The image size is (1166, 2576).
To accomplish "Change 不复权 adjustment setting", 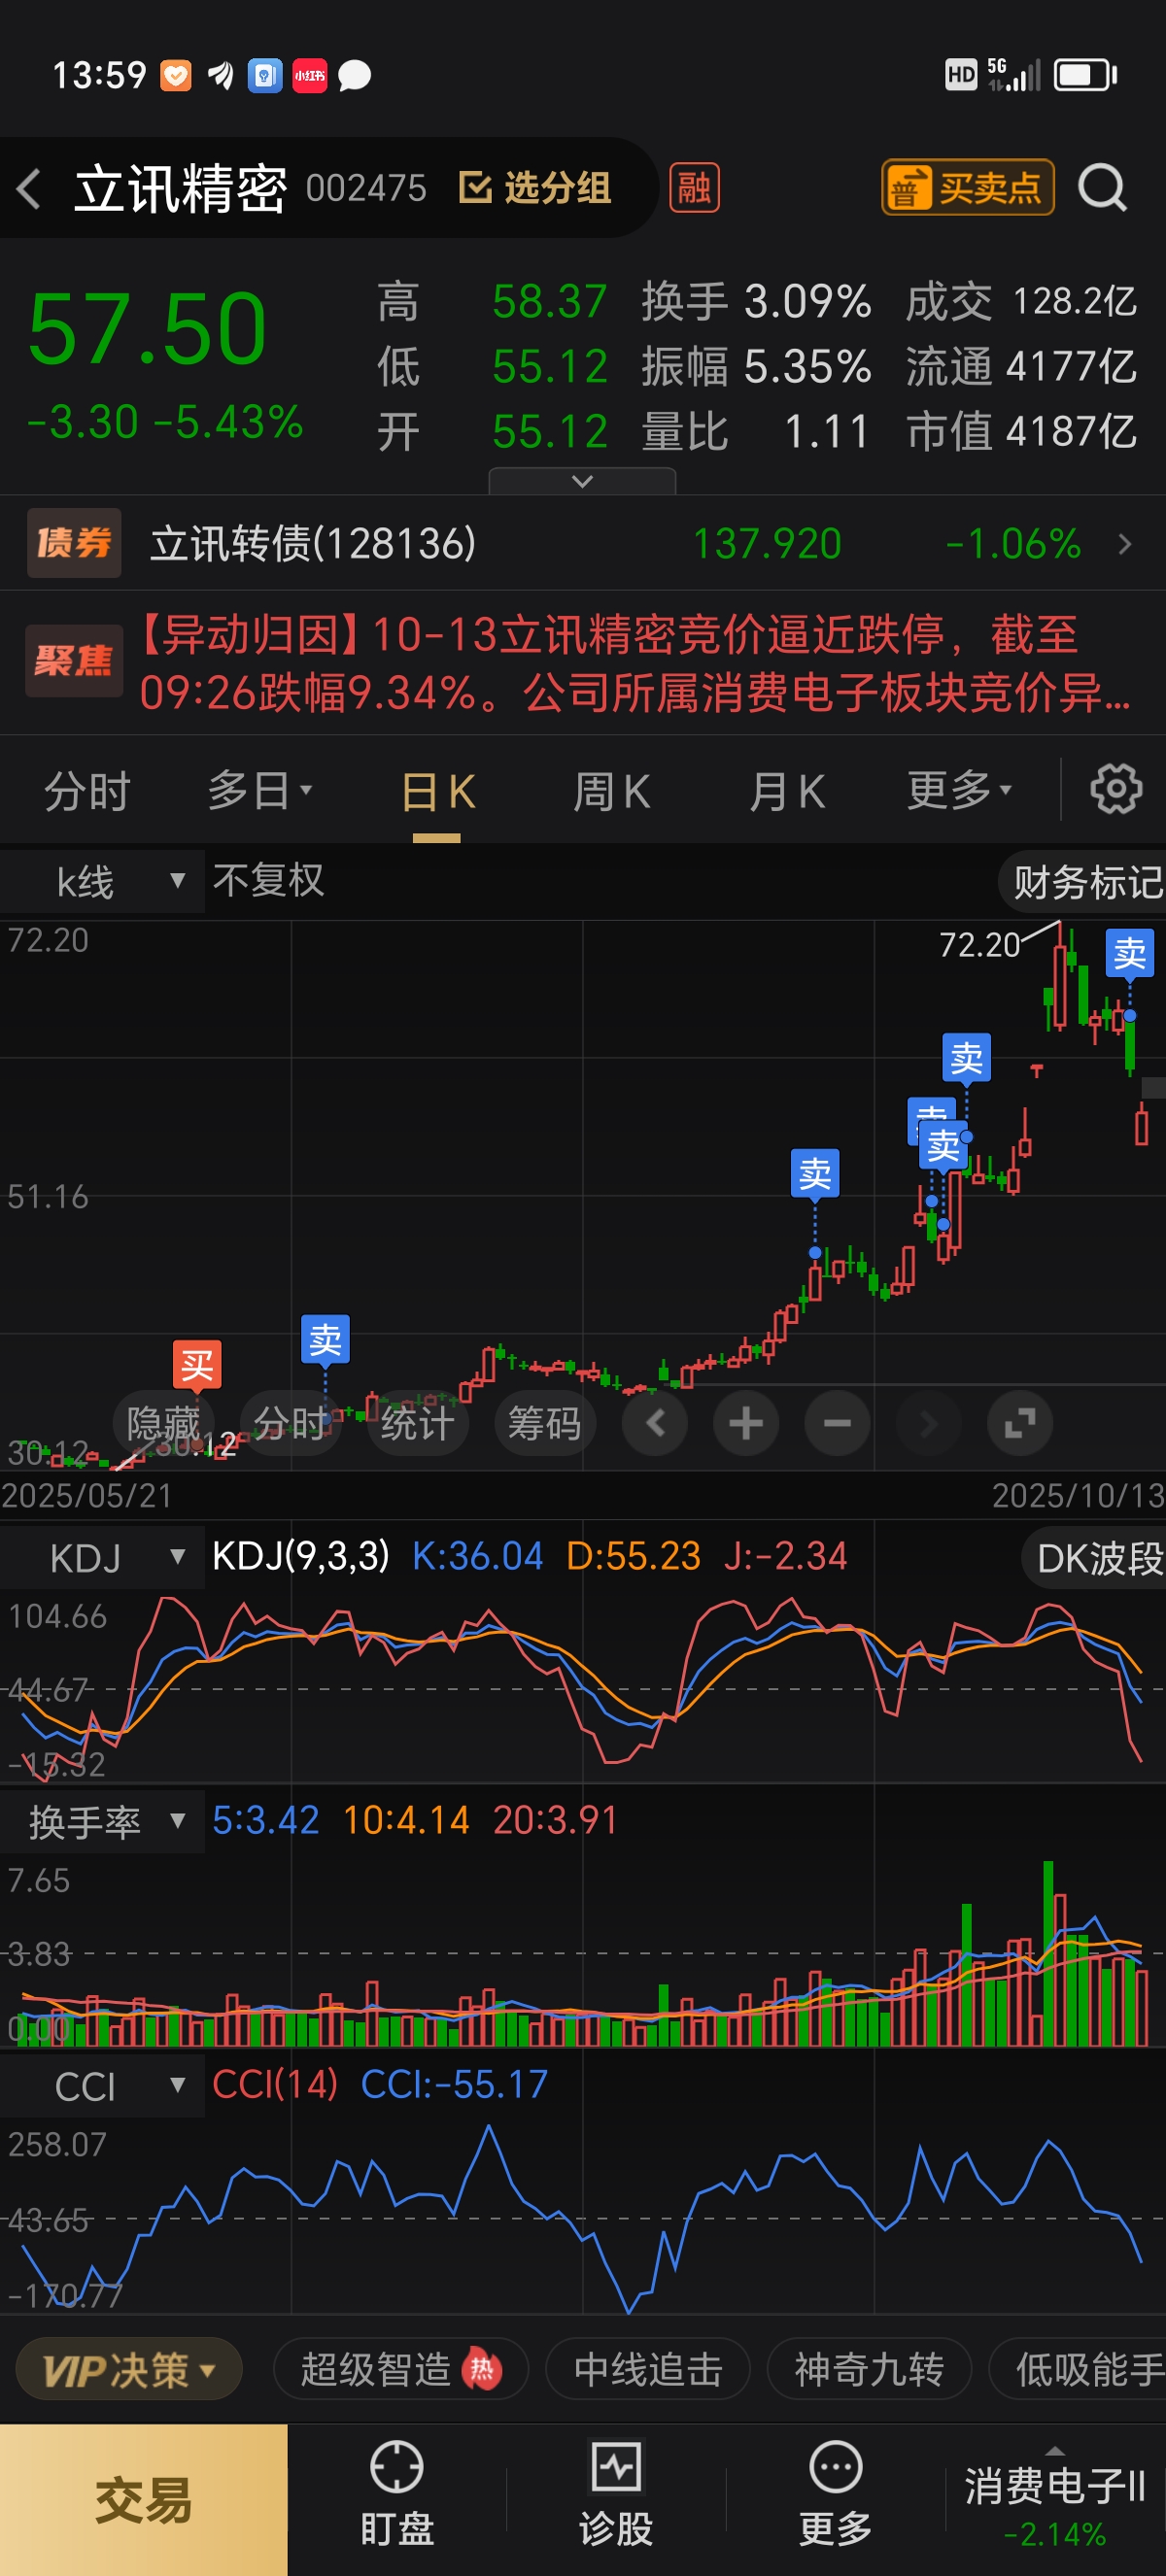I will (268, 881).
